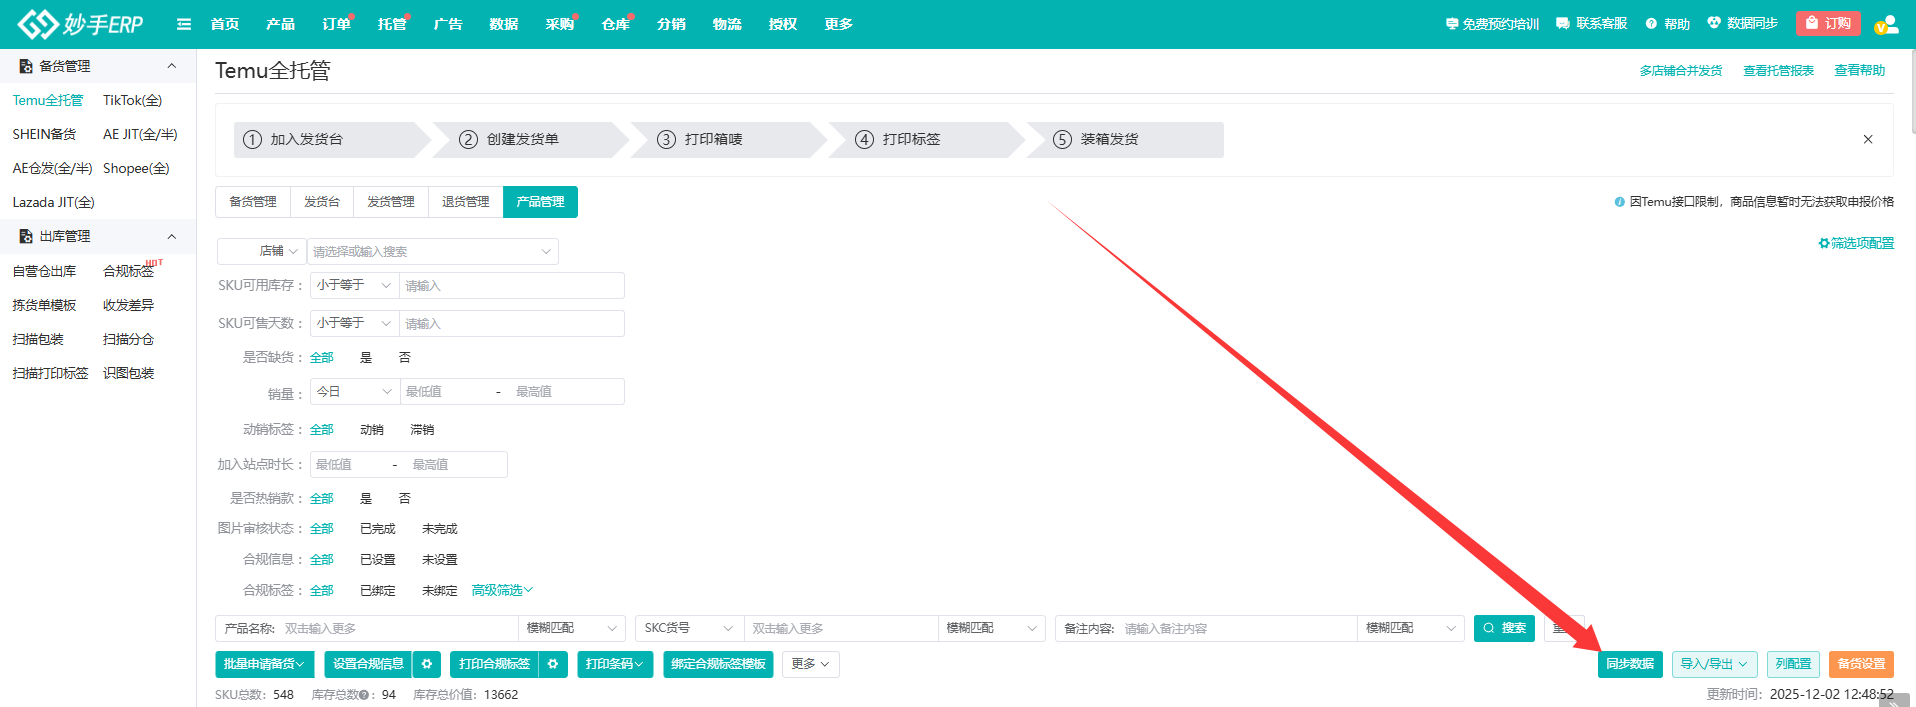This screenshot has height=707, width=1916.
Task: Open 模糊匹配 dropdown for 产品名称
Action: [571, 628]
